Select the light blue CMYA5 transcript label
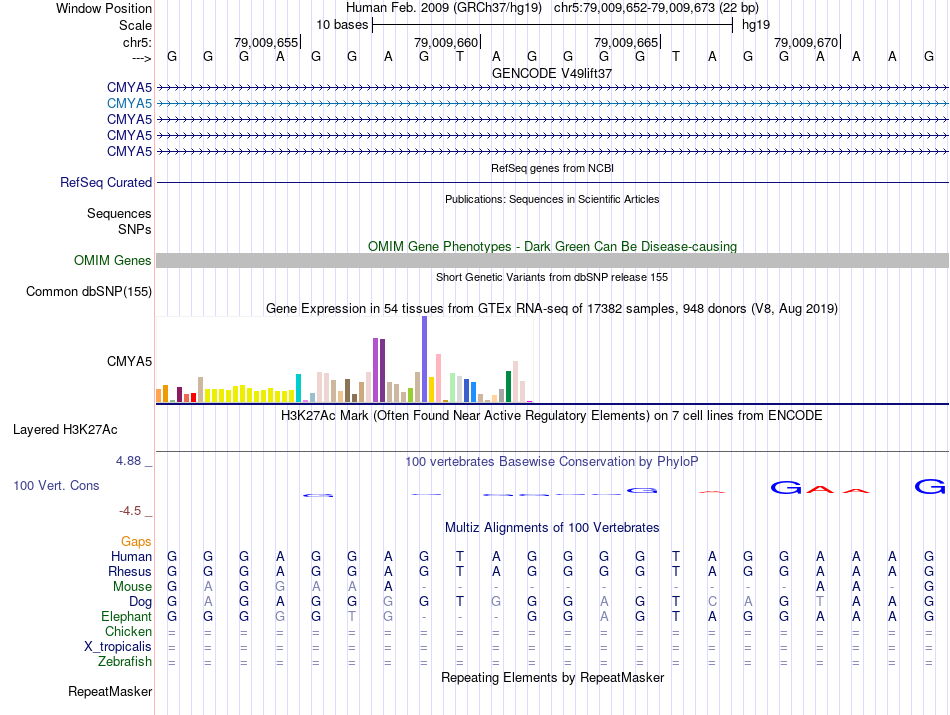Image resolution: width=950 pixels, height=715 pixels. point(129,103)
